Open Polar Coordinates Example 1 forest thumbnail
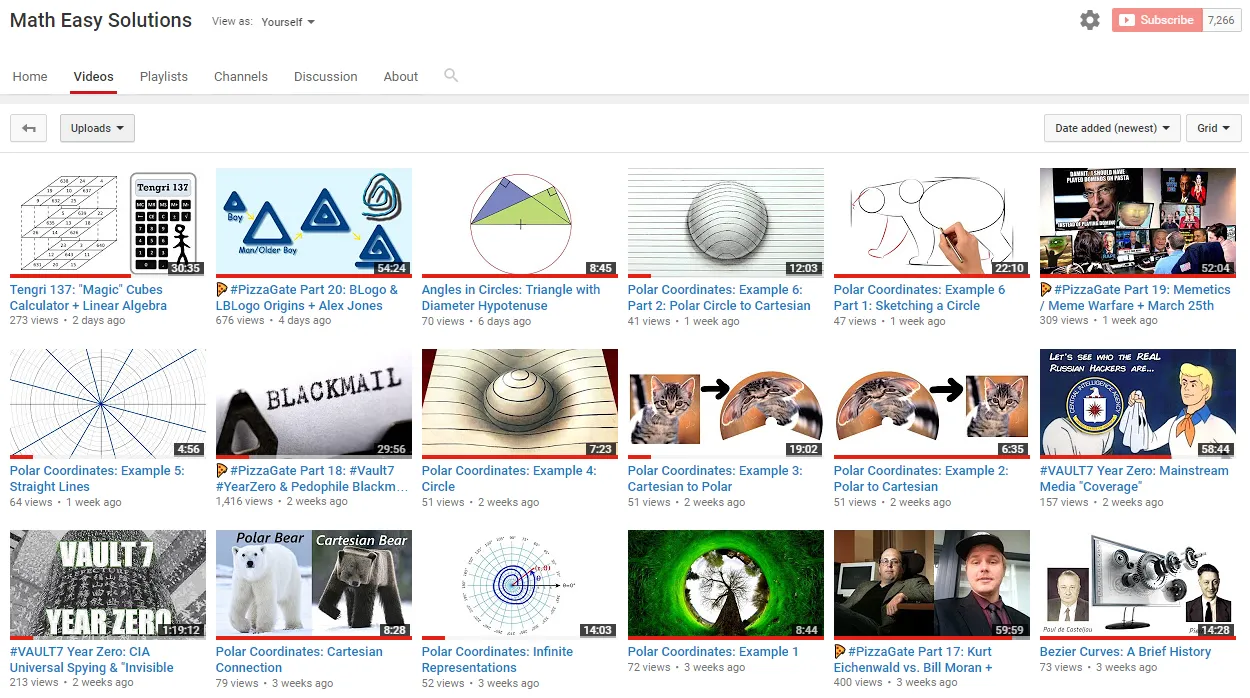 pyautogui.click(x=726, y=584)
